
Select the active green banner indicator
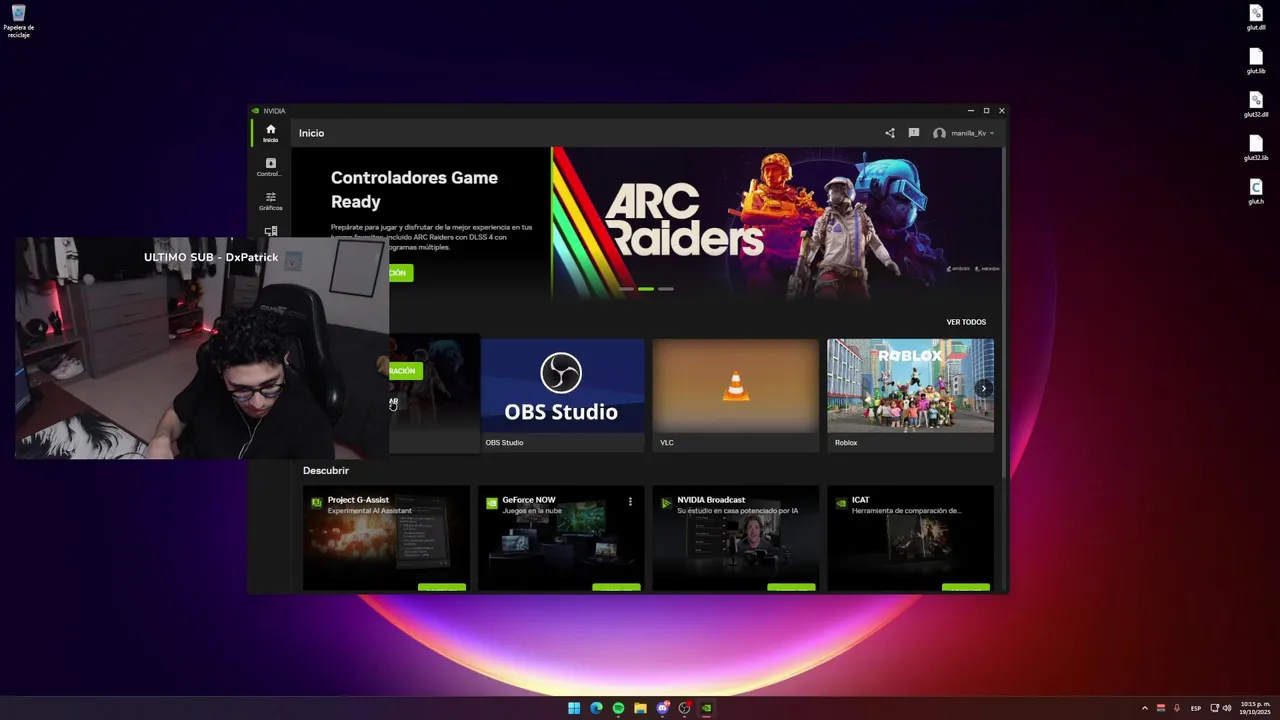tap(646, 289)
